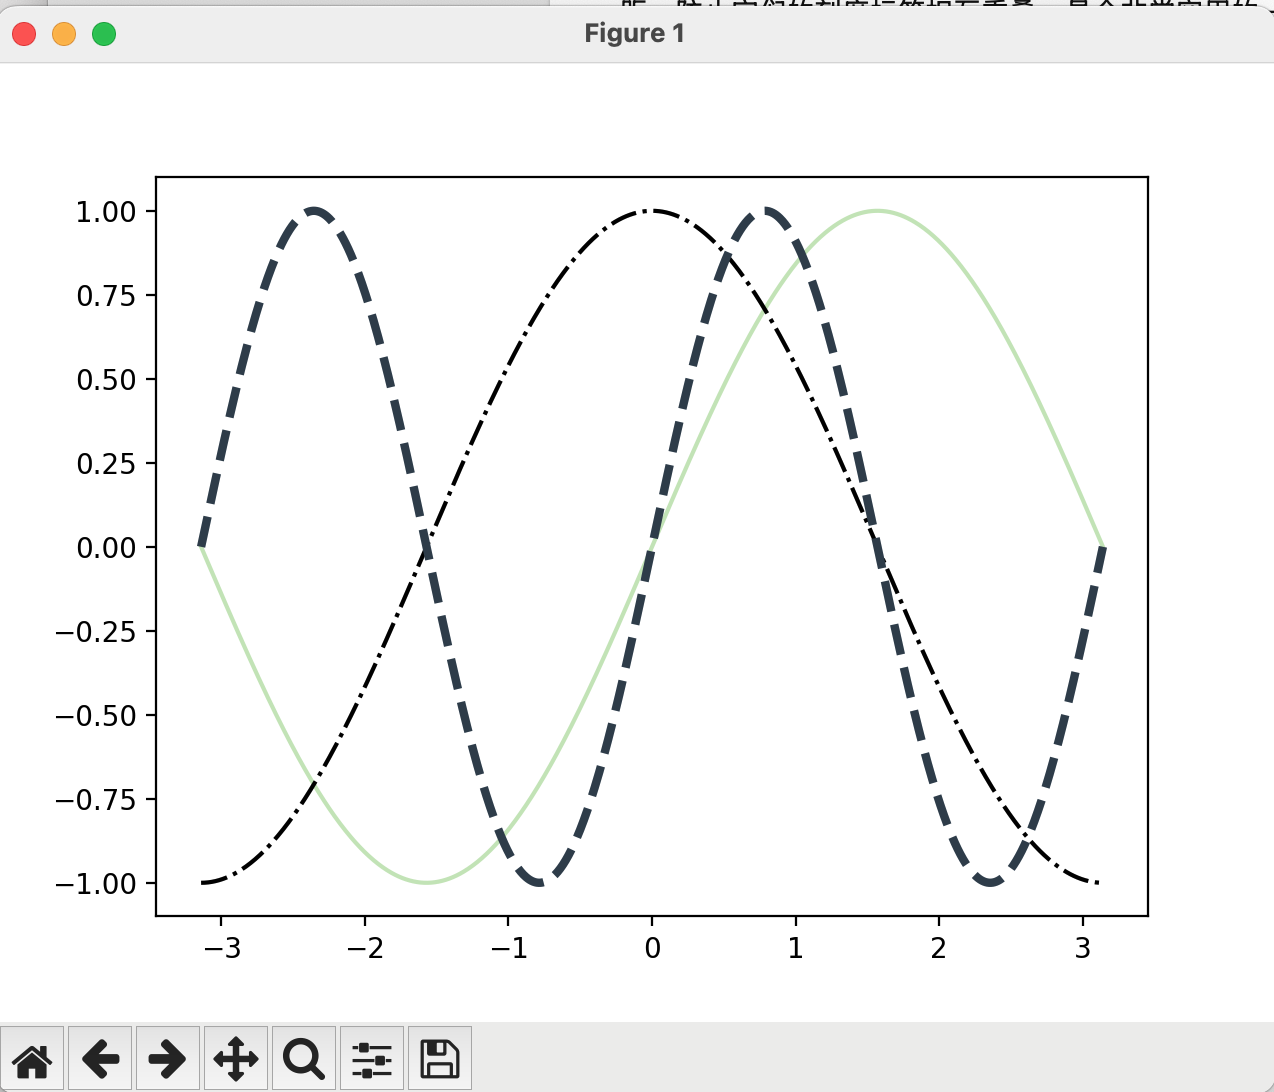1274x1092 pixels.
Task: Activate the Pan axes tool
Action: click(x=236, y=1058)
